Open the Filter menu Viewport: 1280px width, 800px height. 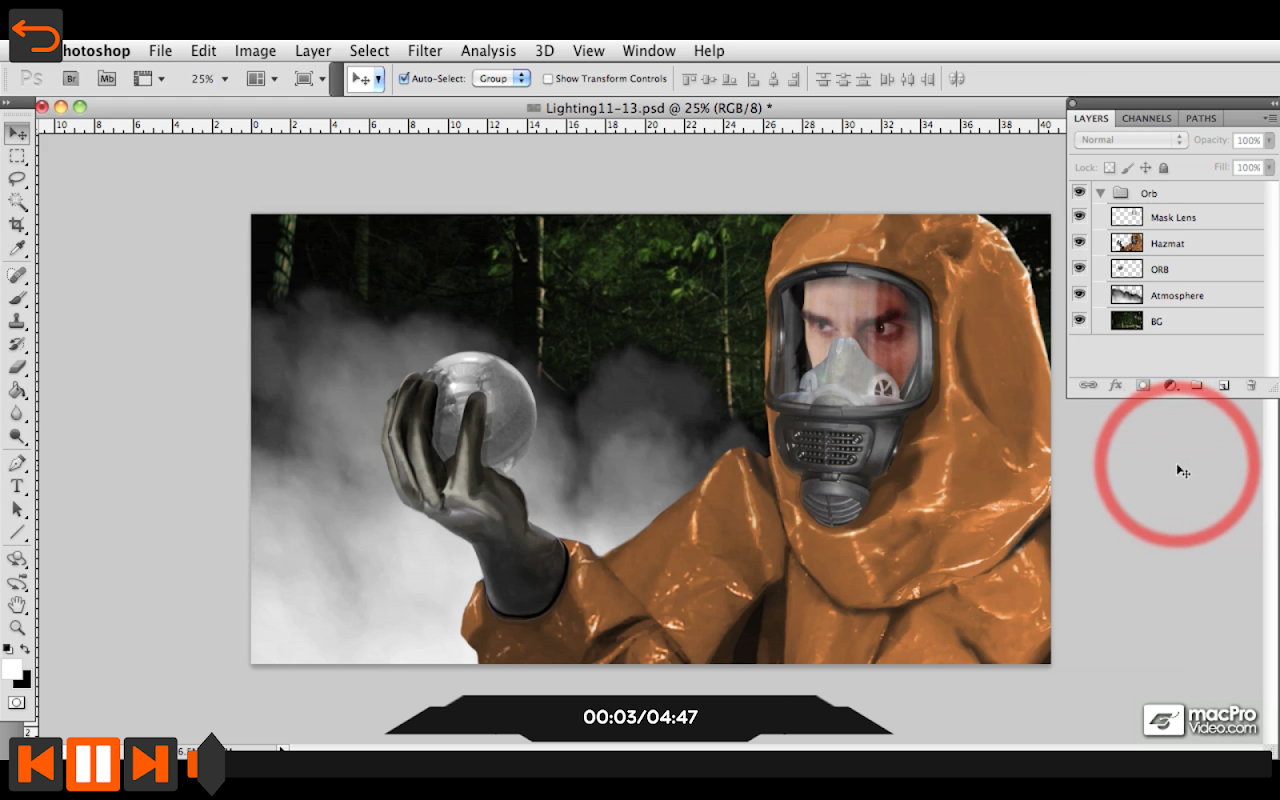[x=424, y=51]
